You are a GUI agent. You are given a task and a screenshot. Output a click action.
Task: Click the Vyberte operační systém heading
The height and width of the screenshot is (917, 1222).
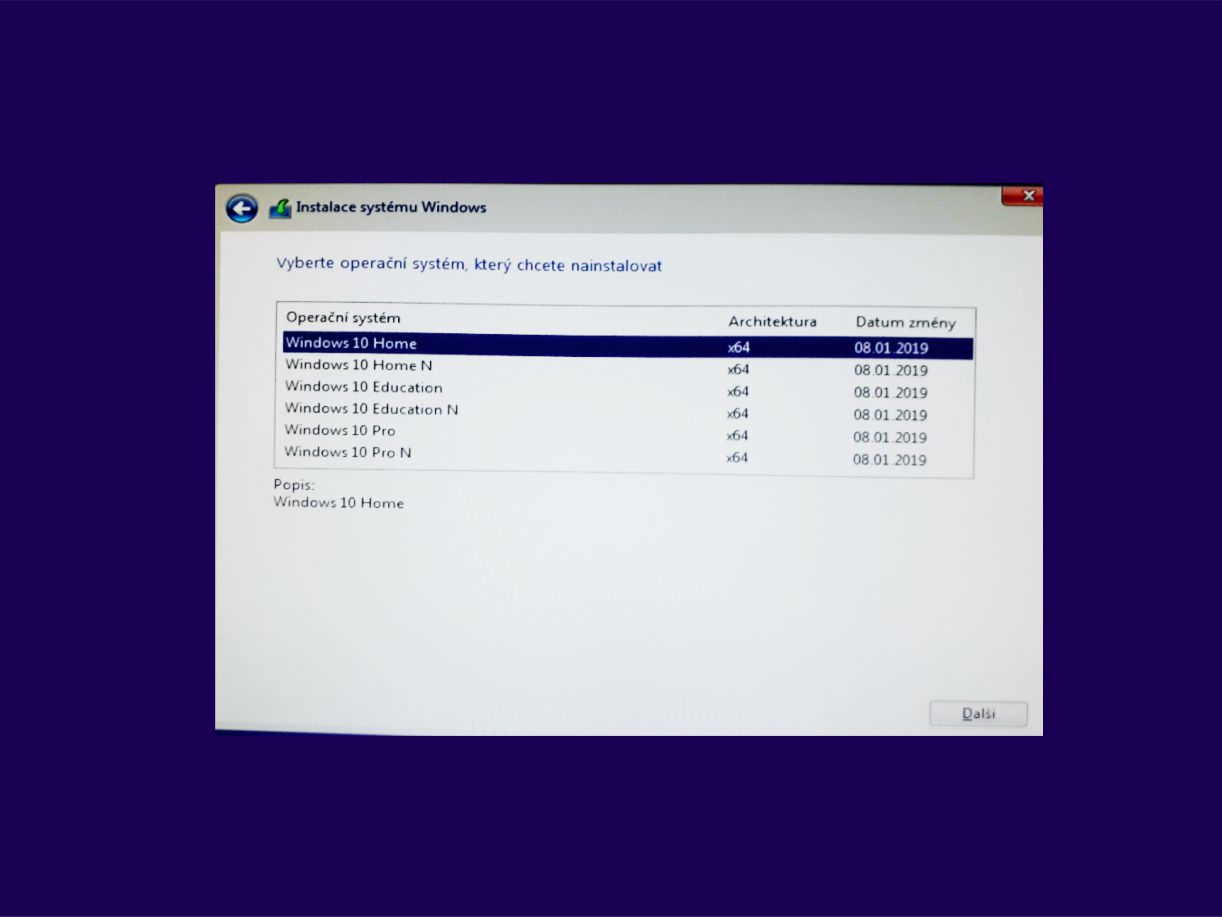[469, 265]
